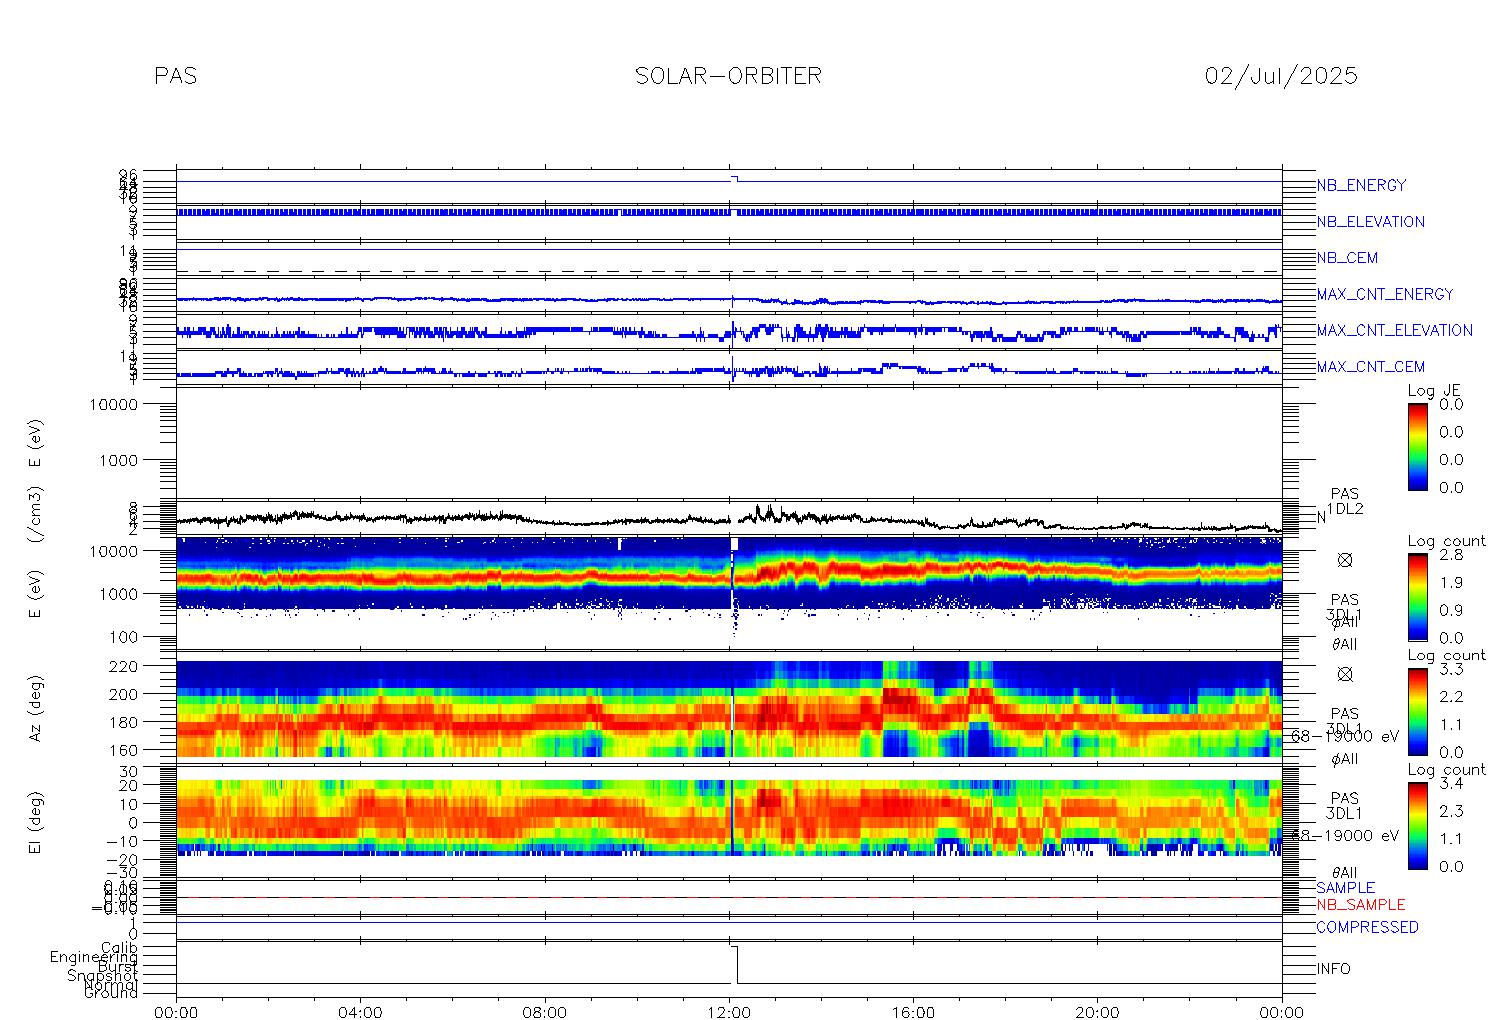
Task: Click the red NB_SAMPLE label
Action: (1360, 904)
